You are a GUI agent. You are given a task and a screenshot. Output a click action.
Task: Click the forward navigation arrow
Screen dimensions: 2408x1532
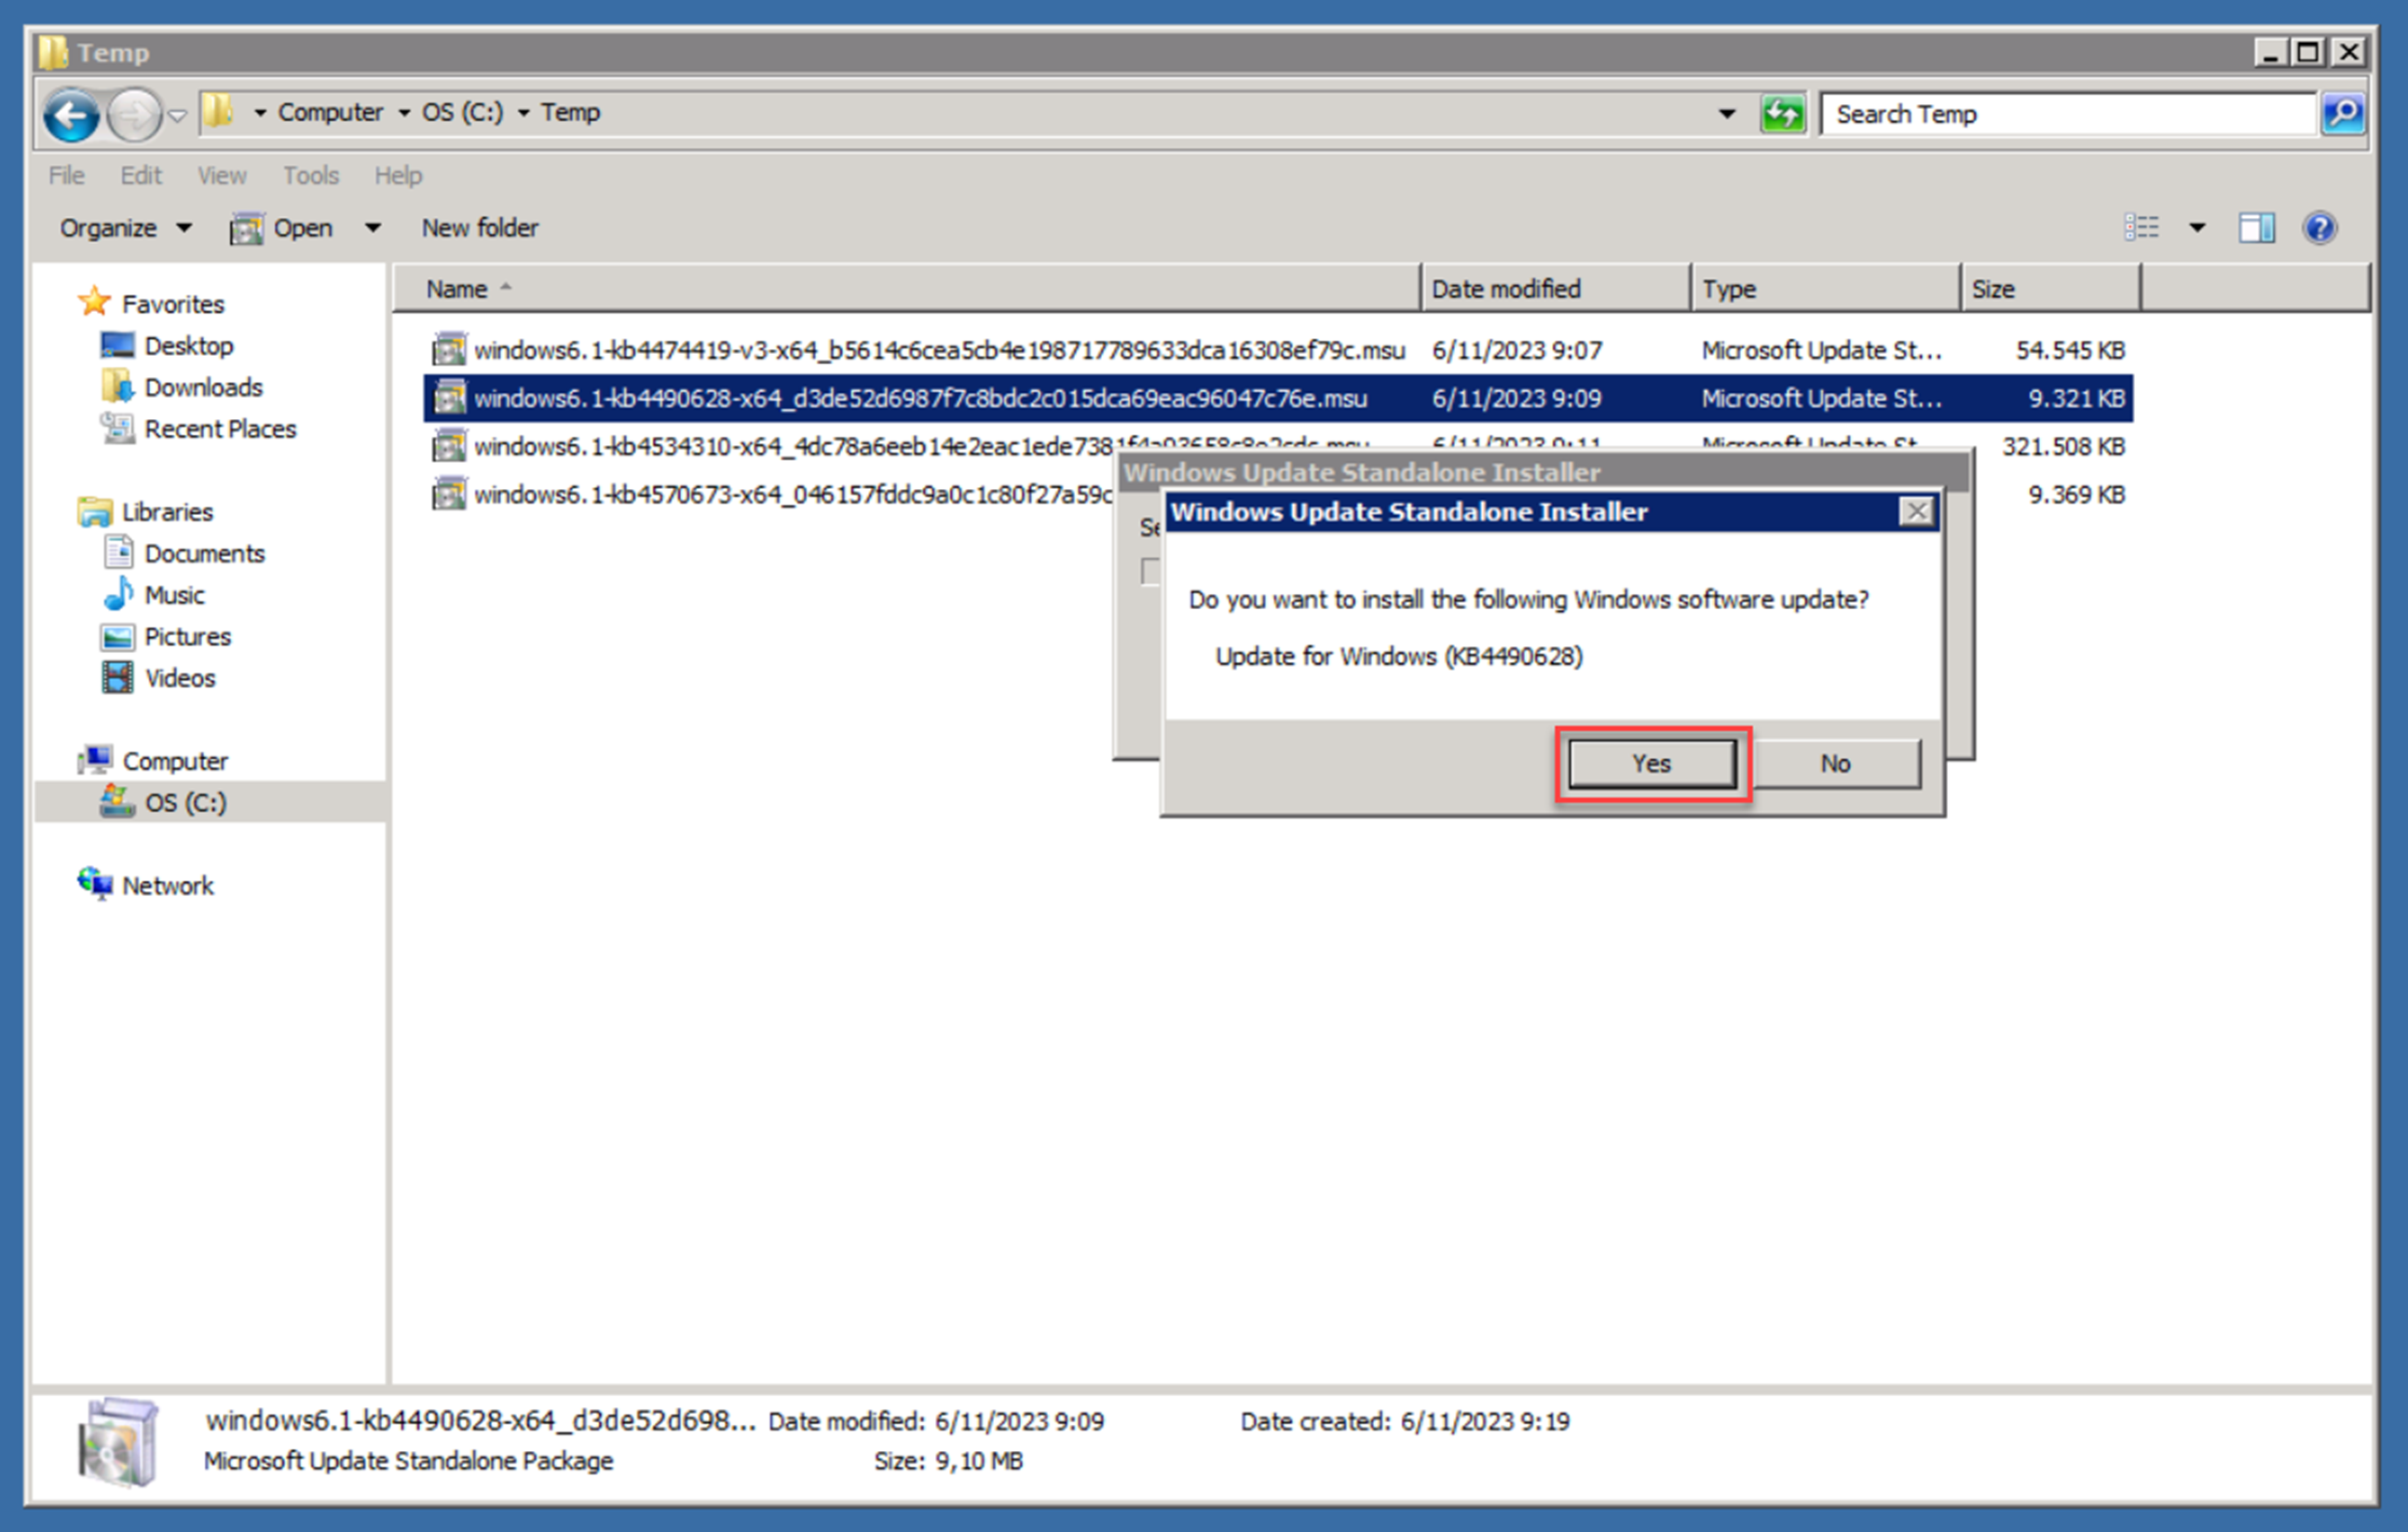pyautogui.click(x=133, y=114)
